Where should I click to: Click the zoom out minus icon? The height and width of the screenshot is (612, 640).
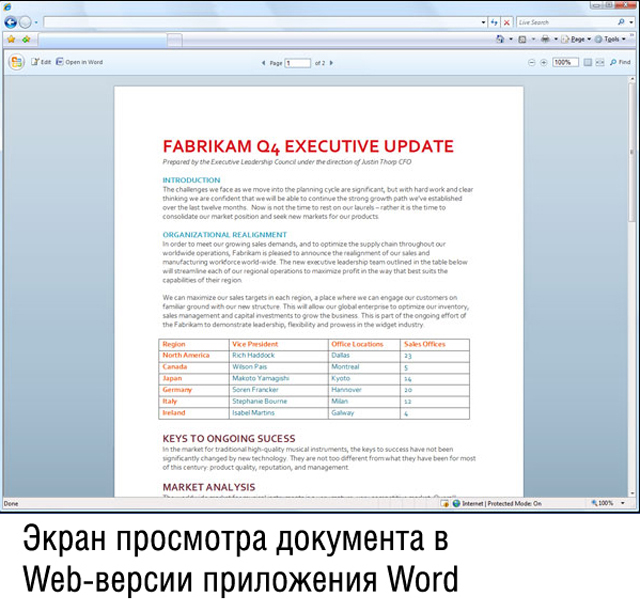531,62
